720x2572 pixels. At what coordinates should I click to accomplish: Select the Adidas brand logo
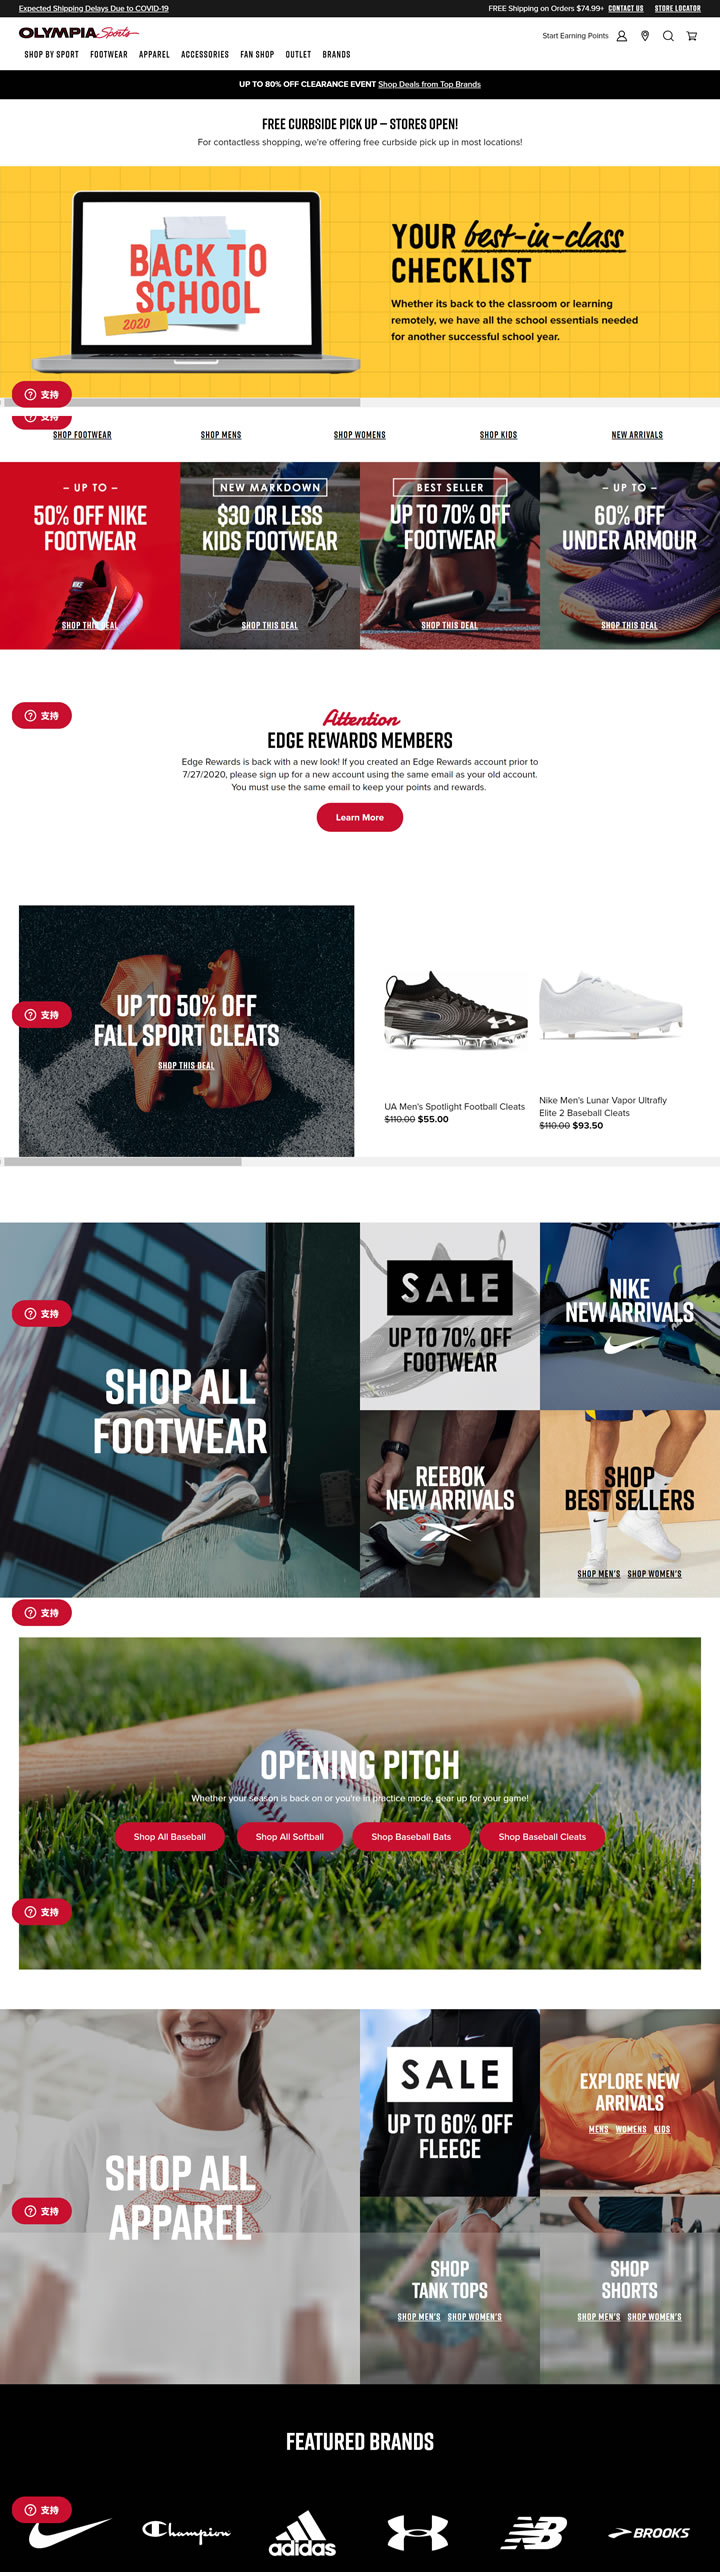tap(302, 2533)
